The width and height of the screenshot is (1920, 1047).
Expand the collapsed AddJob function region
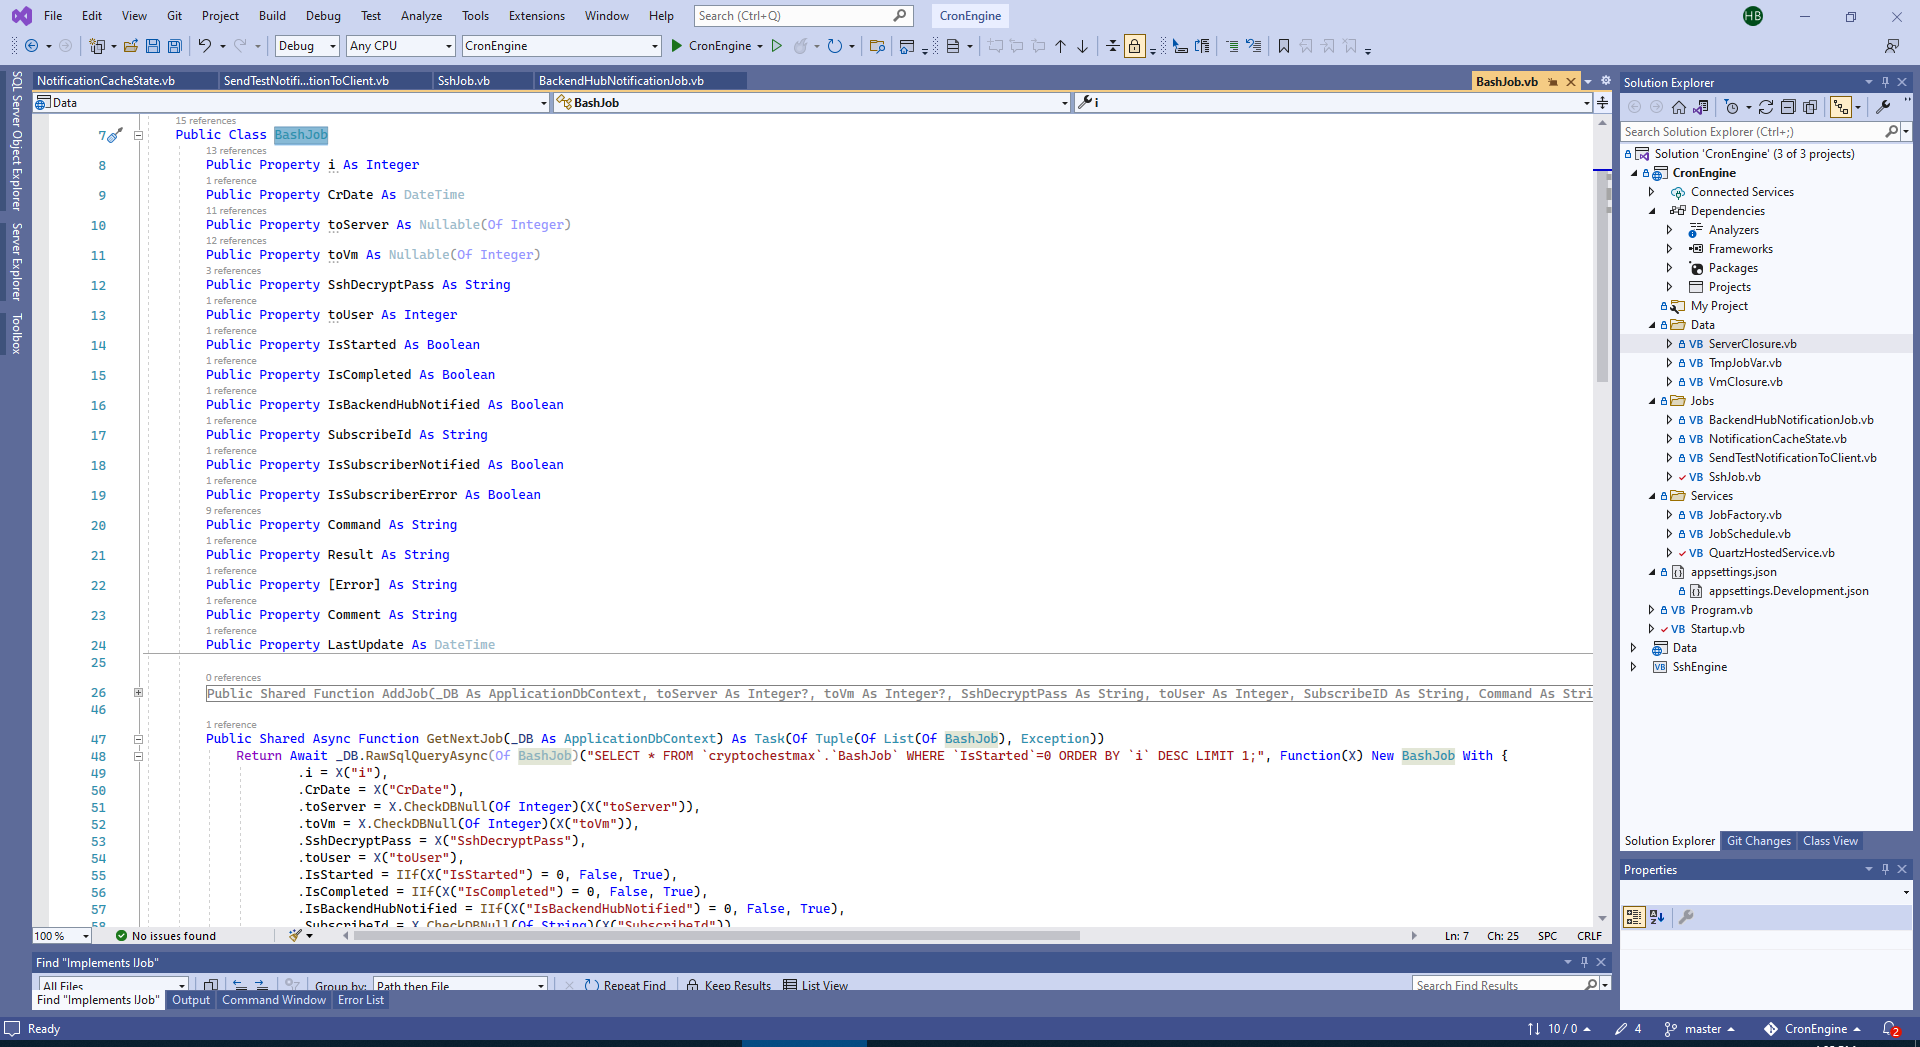click(x=138, y=693)
